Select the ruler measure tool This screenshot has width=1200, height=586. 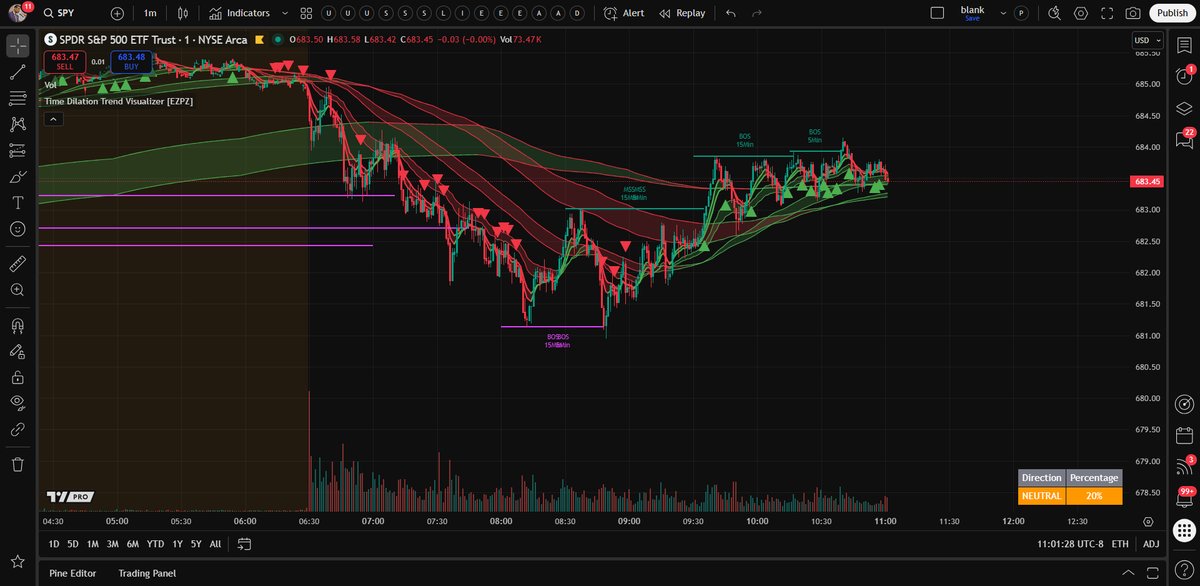[17, 264]
